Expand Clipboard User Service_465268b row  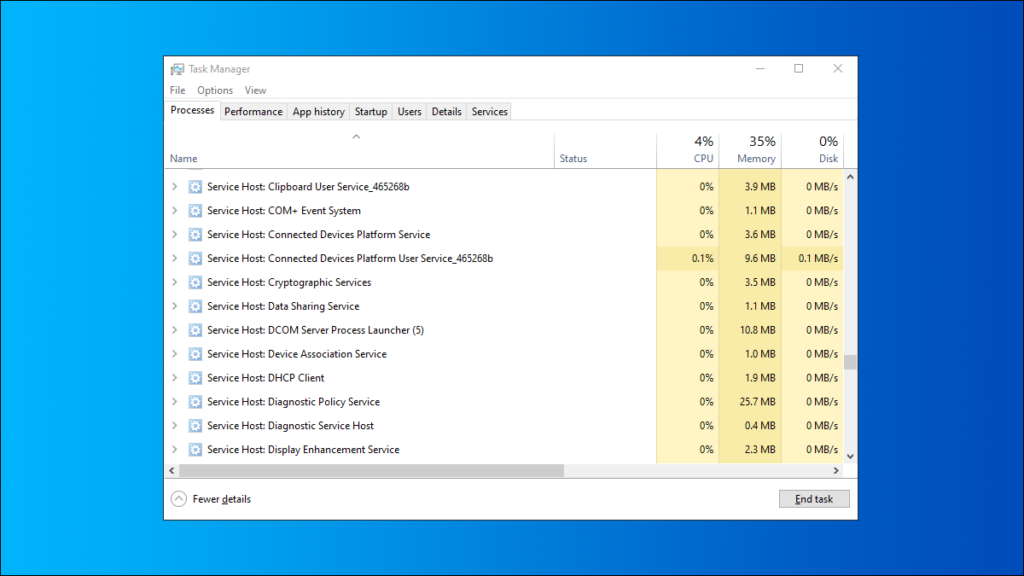pos(174,187)
